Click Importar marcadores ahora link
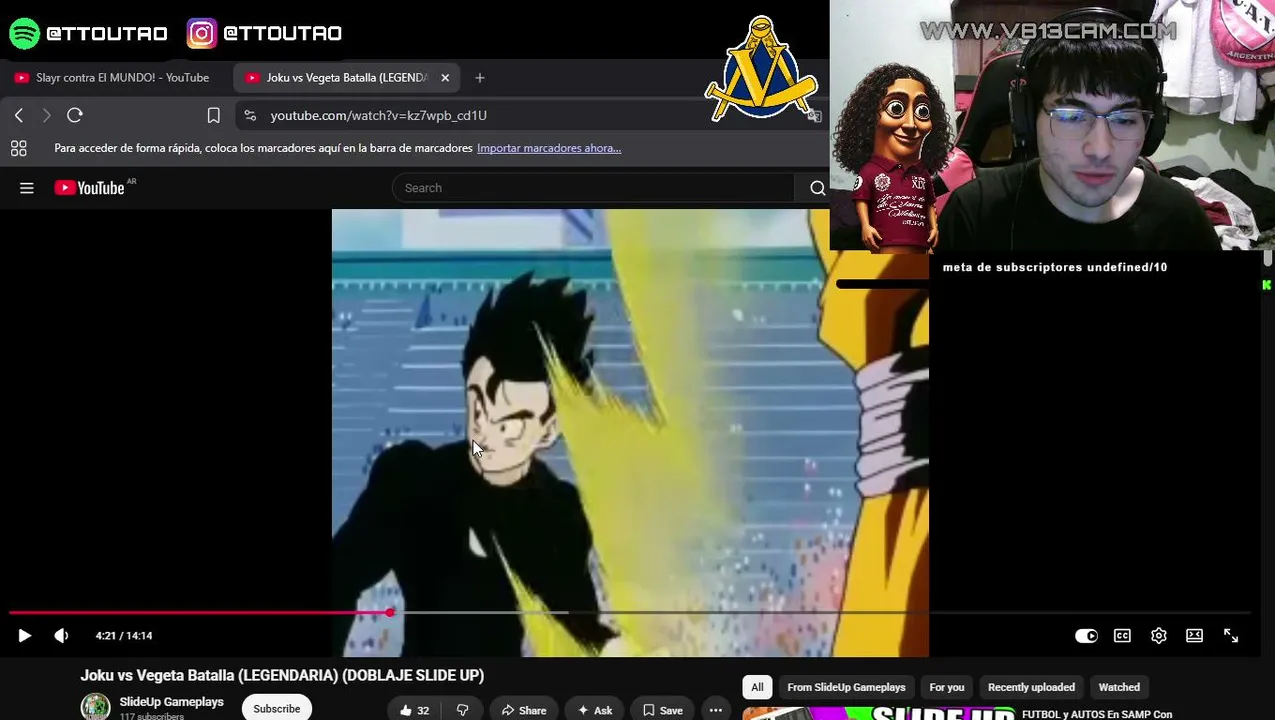The image size is (1275, 720). (x=549, y=148)
